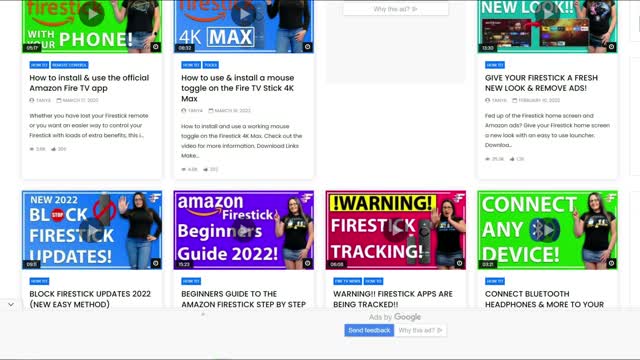This screenshot has height=360, width=640.
Task: Play the Warning Firestick Tracking video
Action: 396,230
